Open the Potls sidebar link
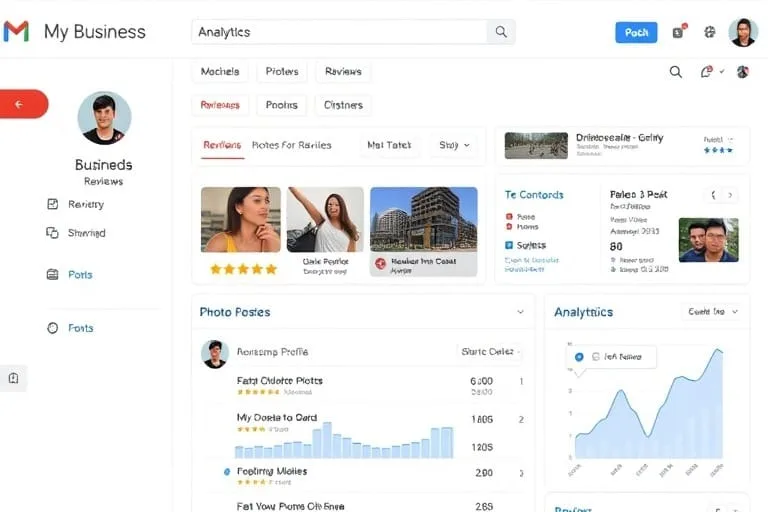This screenshot has width=768, height=512. point(80,274)
